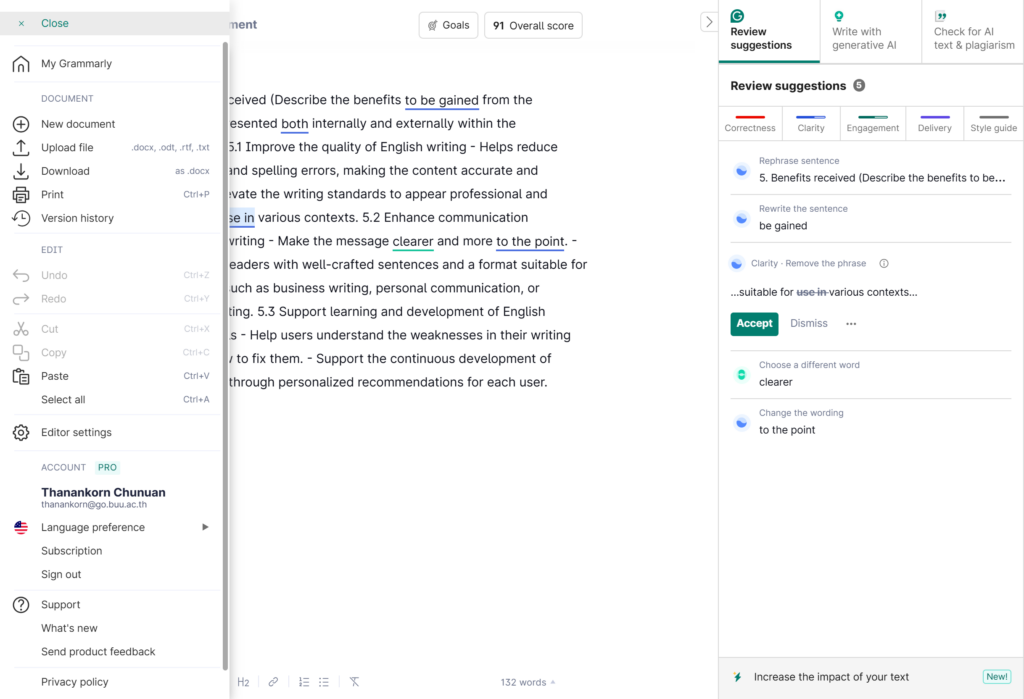Toggle bulleted list formatting
This screenshot has height=699, width=1024.
[x=324, y=682]
